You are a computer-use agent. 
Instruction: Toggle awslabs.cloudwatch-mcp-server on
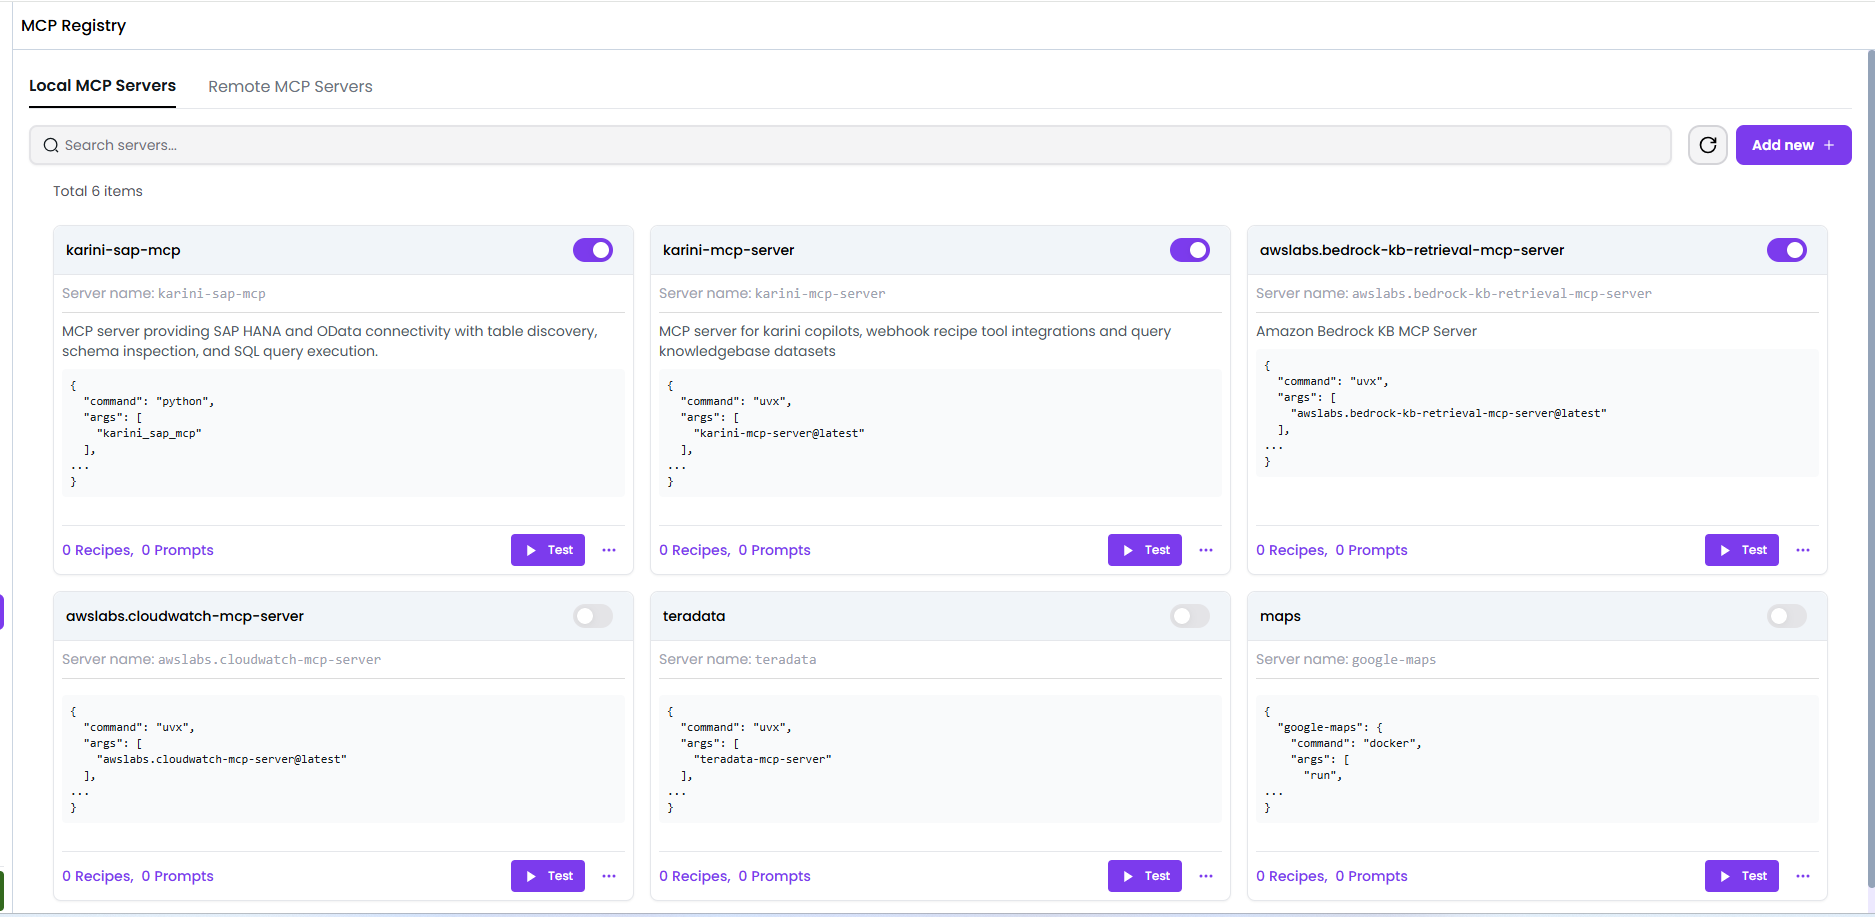click(592, 616)
